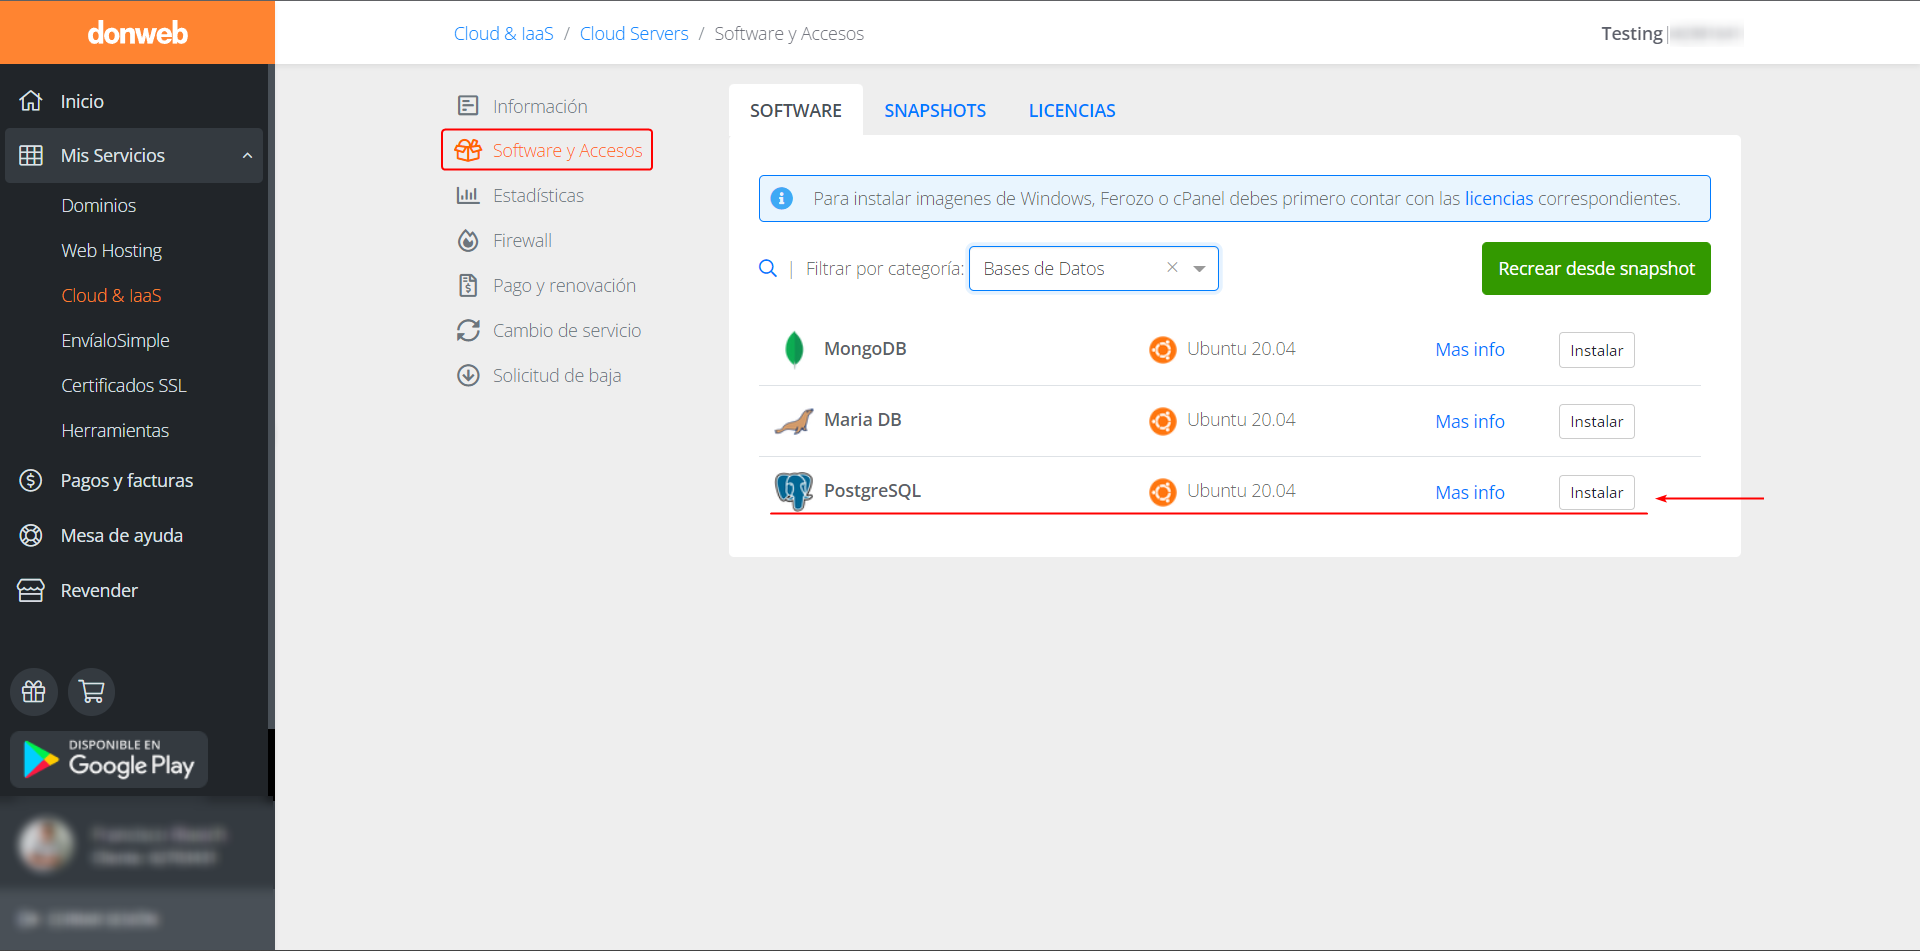
Task: Open Mas info for PostgreSQL
Action: coord(1470,492)
